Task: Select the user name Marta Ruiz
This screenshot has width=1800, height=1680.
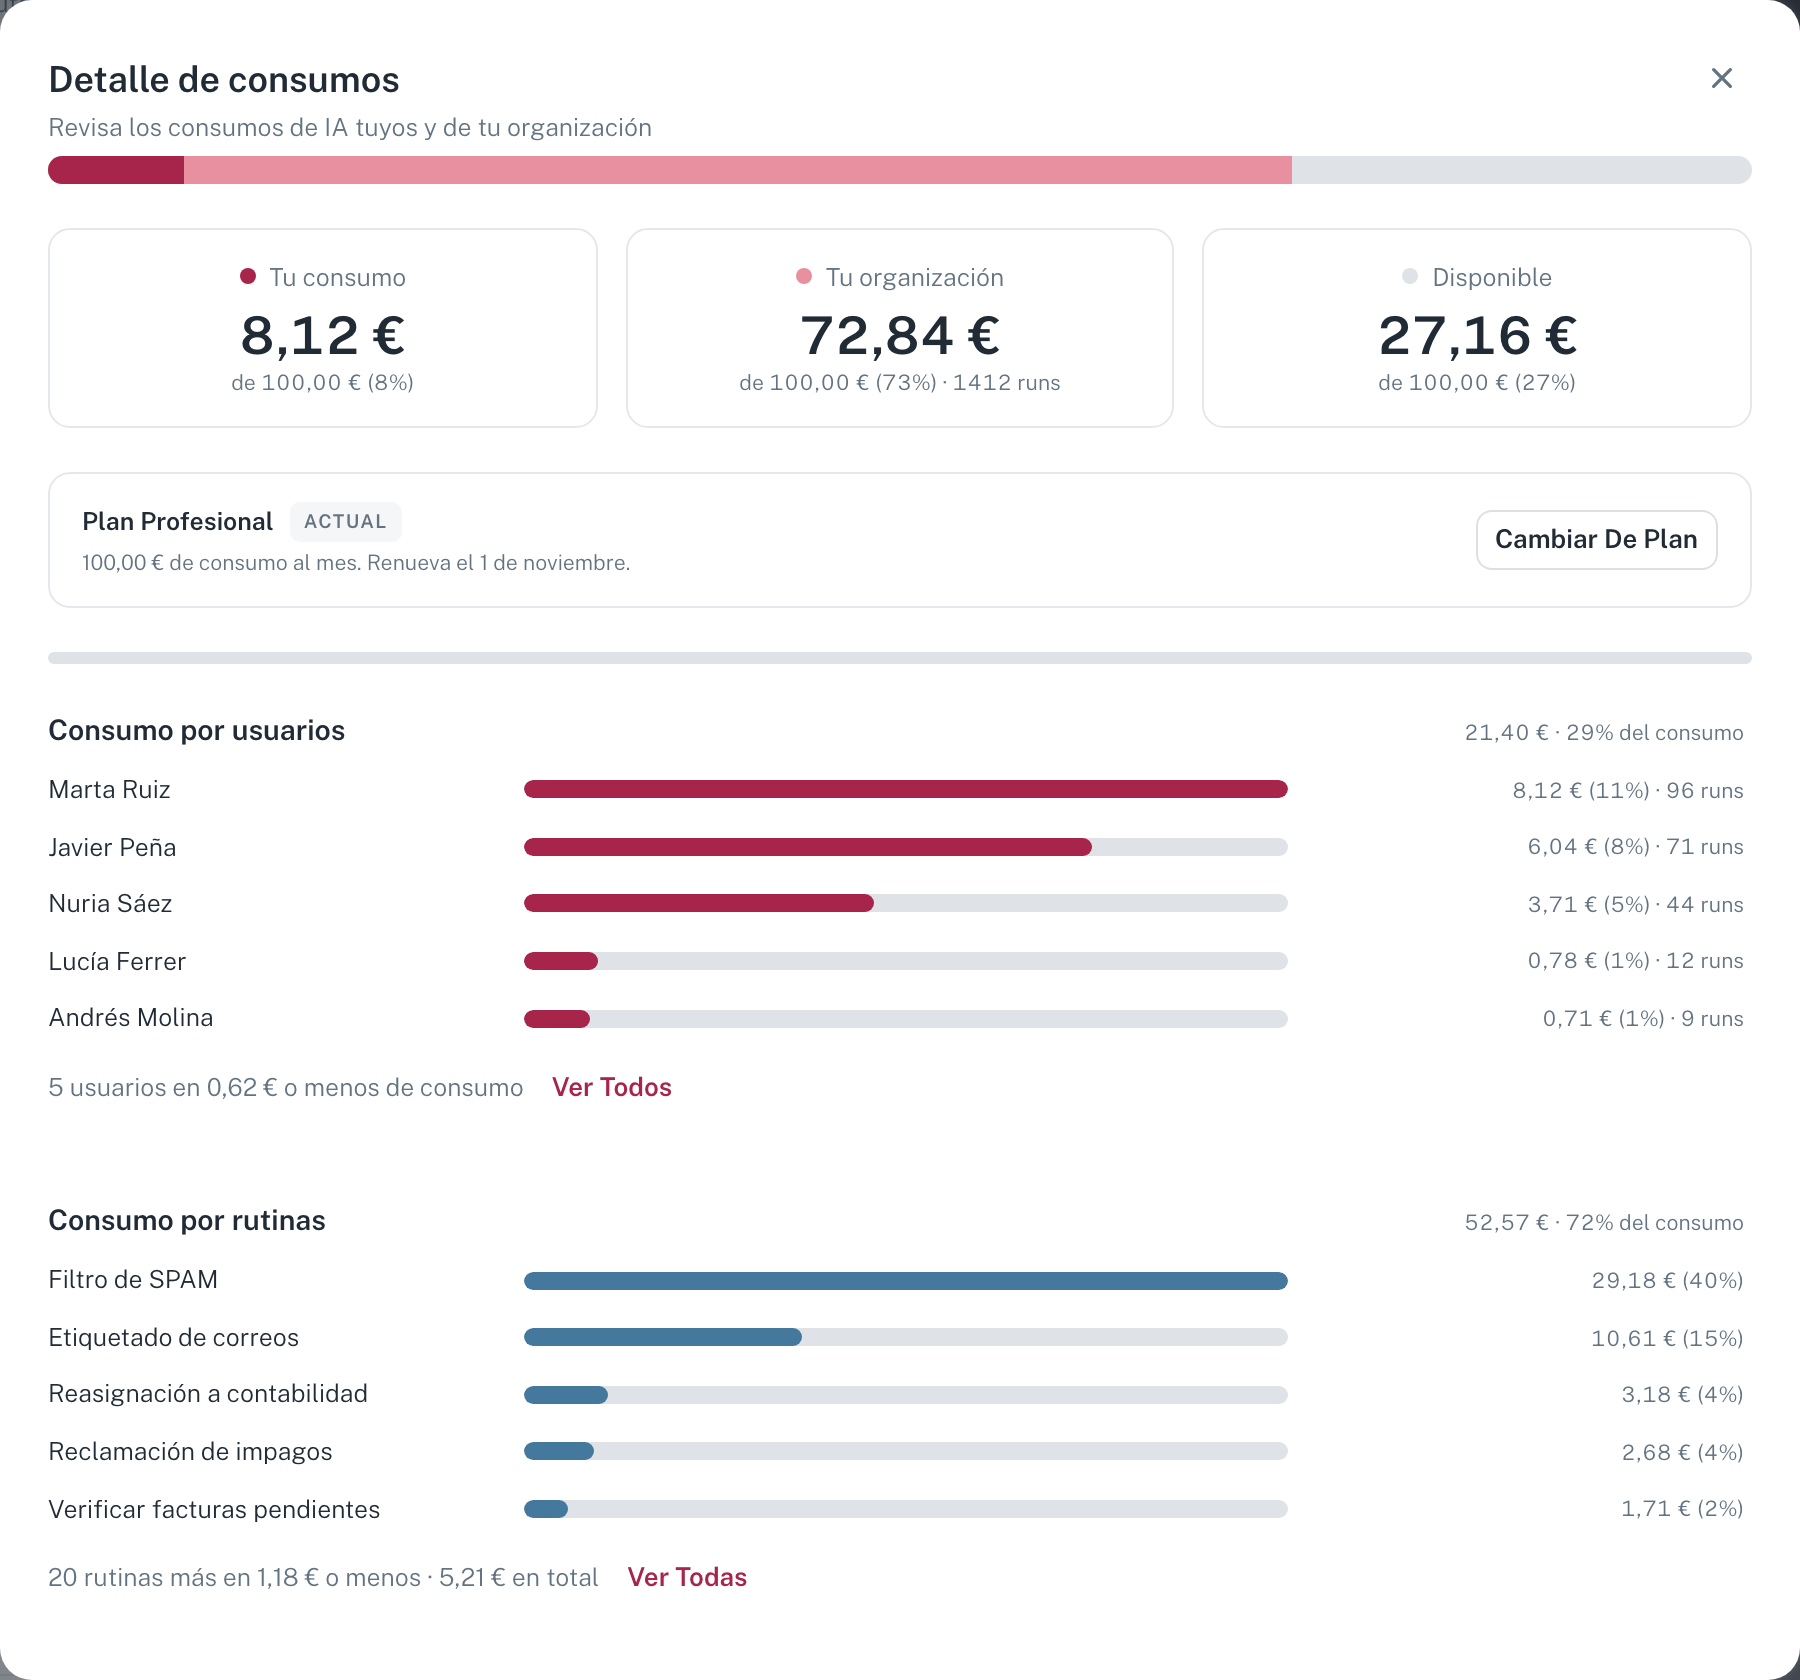Action: coord(110,790)
